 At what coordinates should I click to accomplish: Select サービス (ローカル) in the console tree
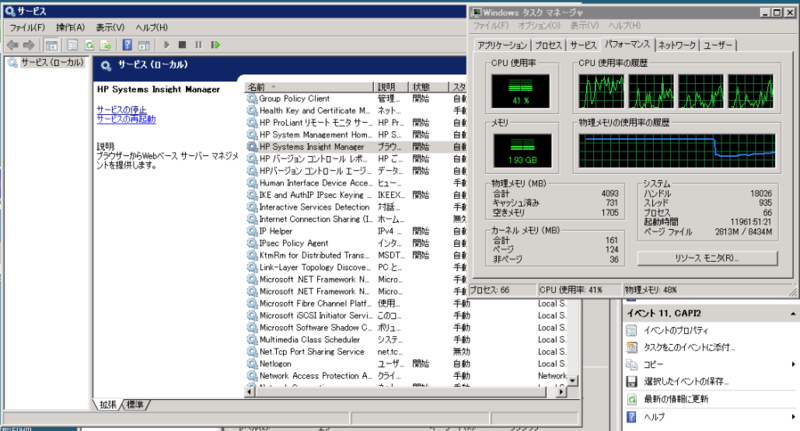coord(52,62)
